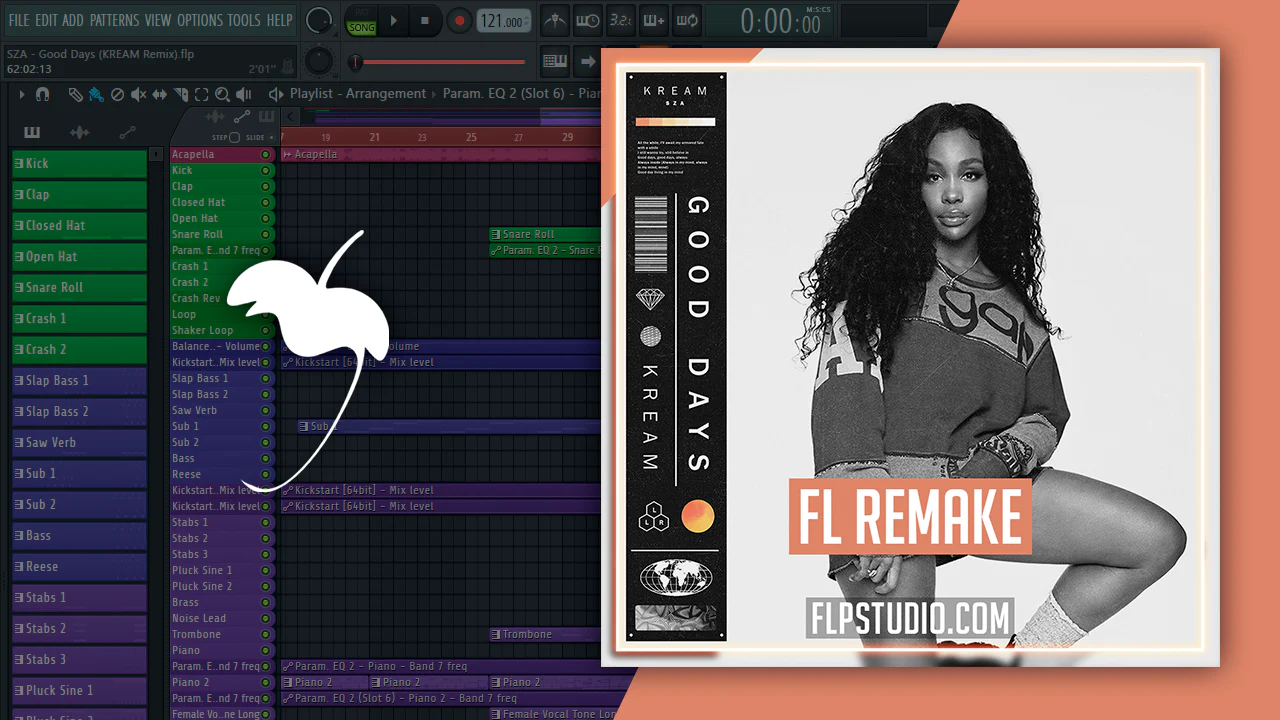Open the FILE menu
Image resolution: width=1280 pixels, height=720 pixels.
point(19,20)
